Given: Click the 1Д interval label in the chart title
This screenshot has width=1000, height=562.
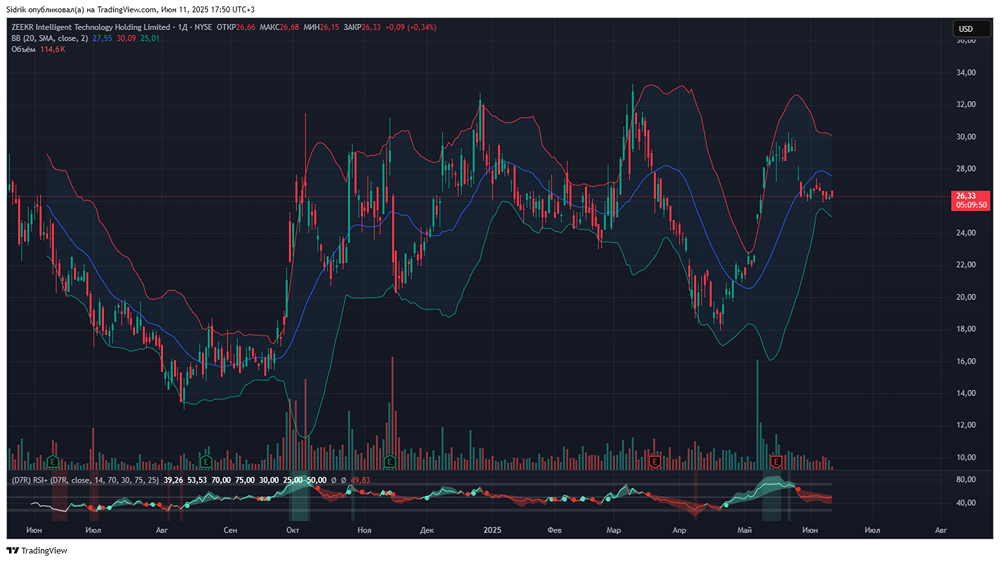Looking at the screenshot, I should [182, 27].
